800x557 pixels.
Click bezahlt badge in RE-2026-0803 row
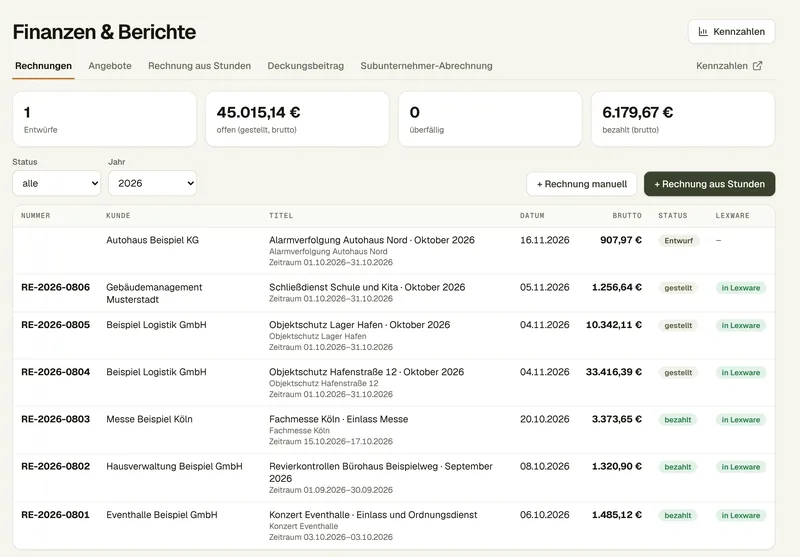[x=678, y=420]
